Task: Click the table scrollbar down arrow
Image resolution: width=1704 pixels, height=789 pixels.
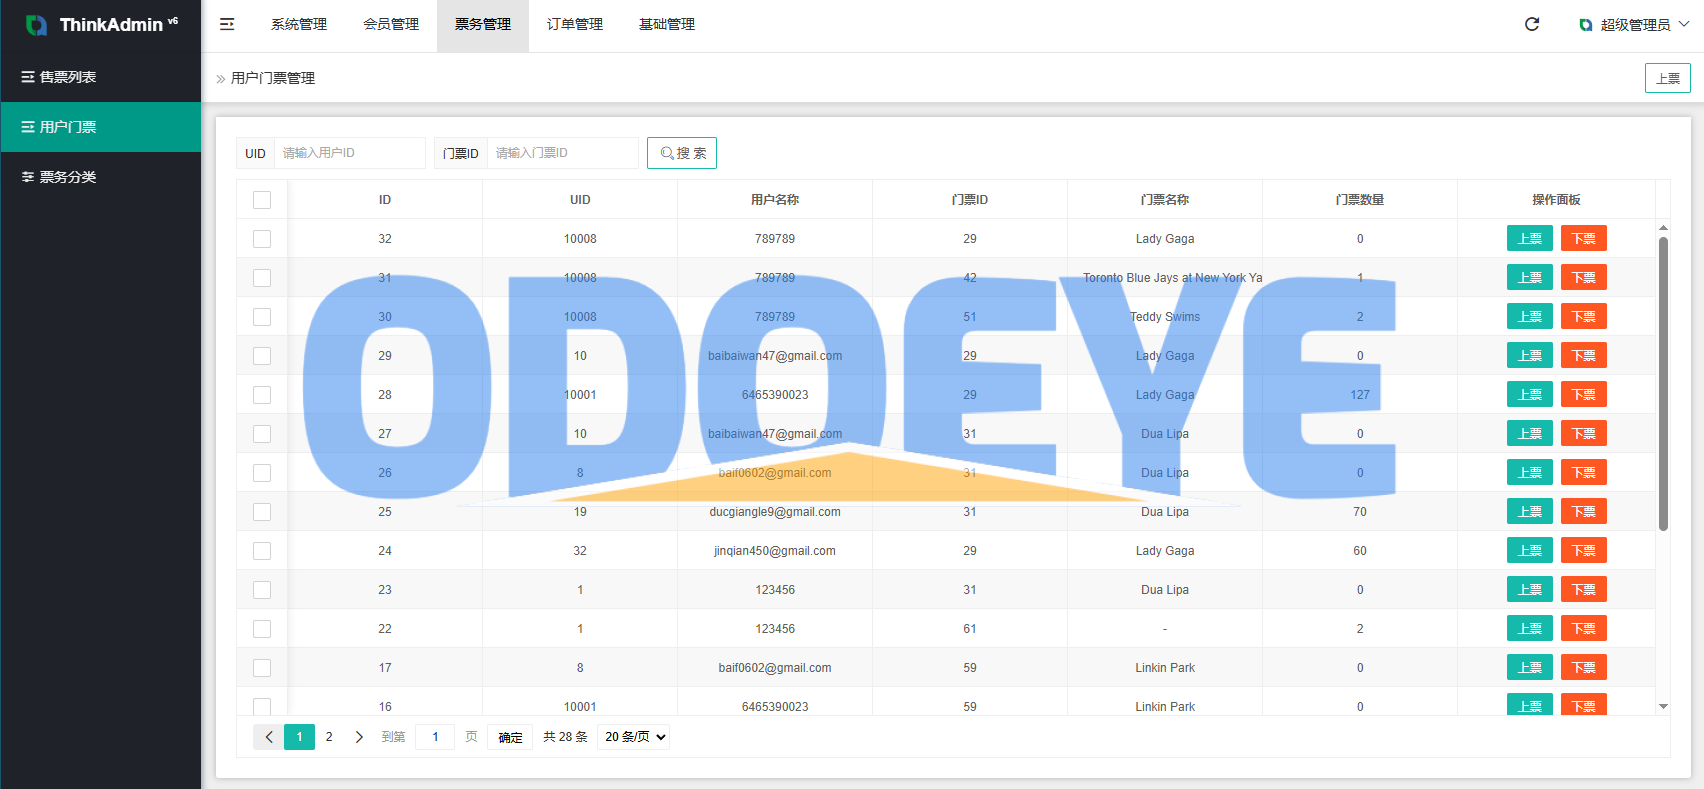Action: coord(1663,706)
